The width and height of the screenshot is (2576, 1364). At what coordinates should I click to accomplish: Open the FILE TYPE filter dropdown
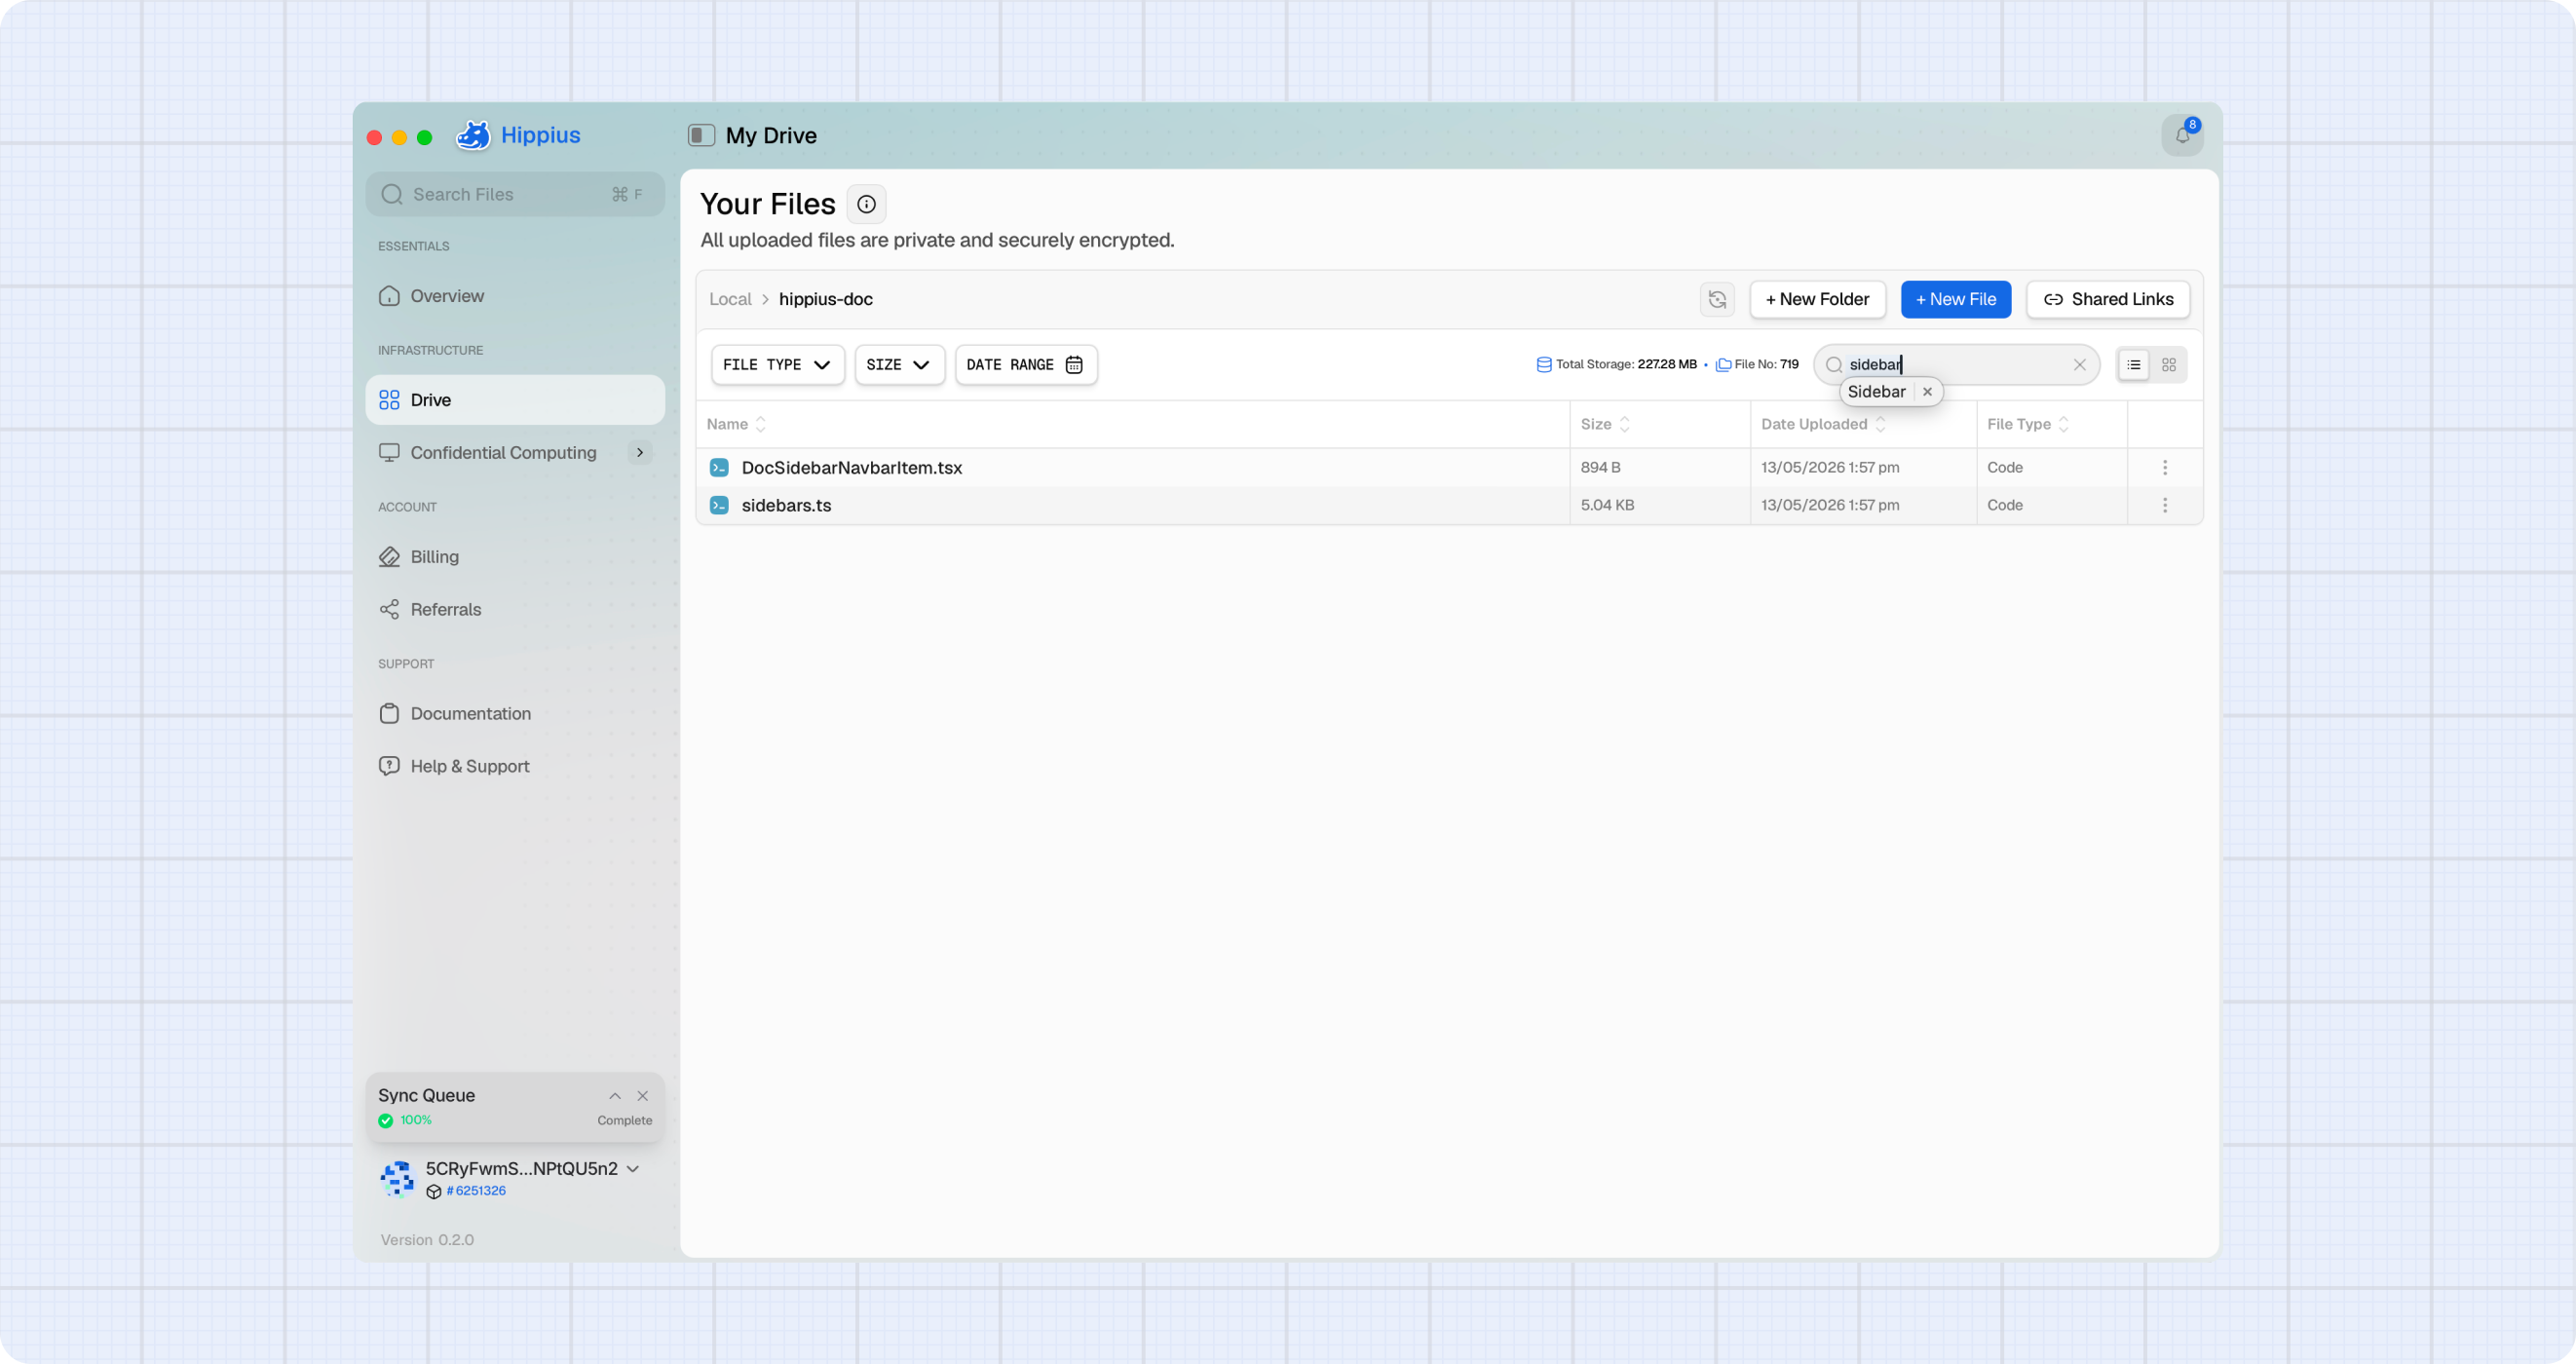click(777, 365)
